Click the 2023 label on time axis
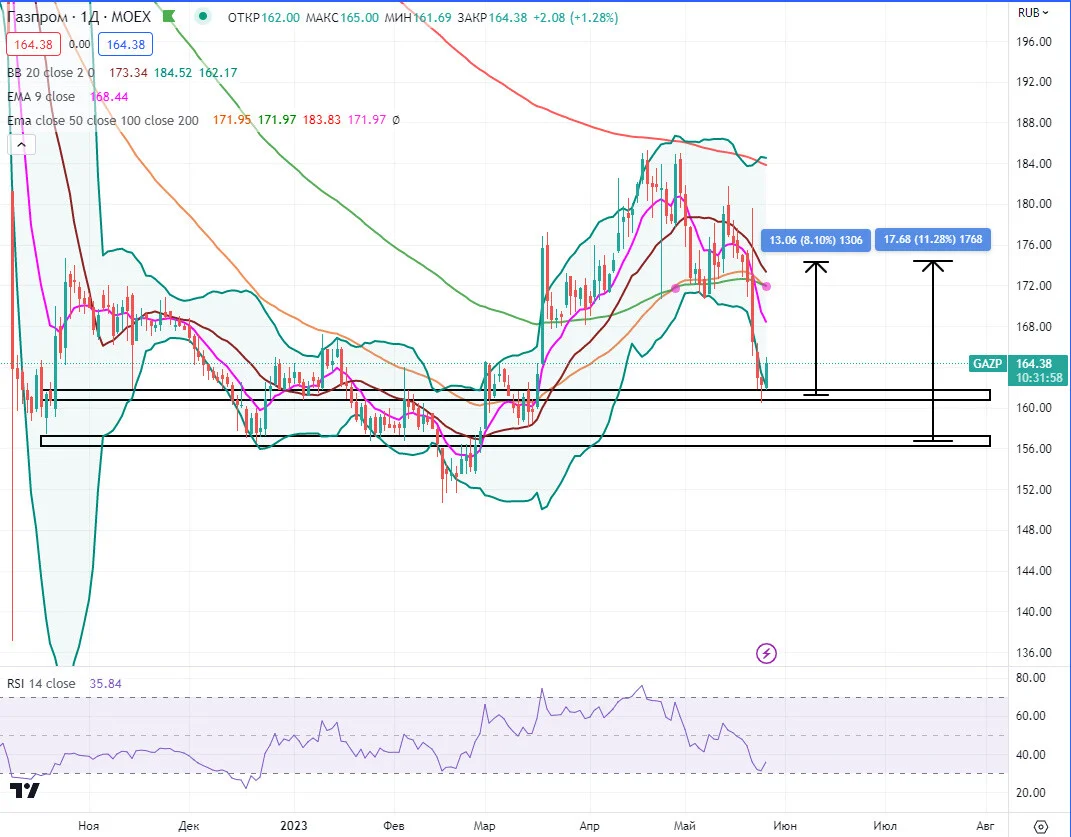1071x837 pixels. [294, 826]
